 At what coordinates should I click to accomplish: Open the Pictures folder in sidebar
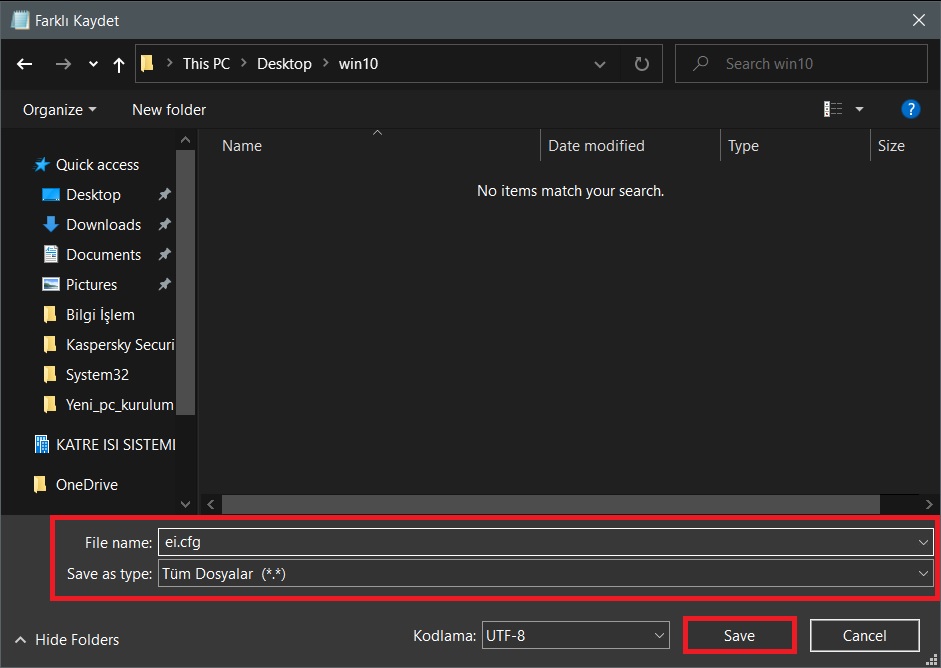point(91,285)
